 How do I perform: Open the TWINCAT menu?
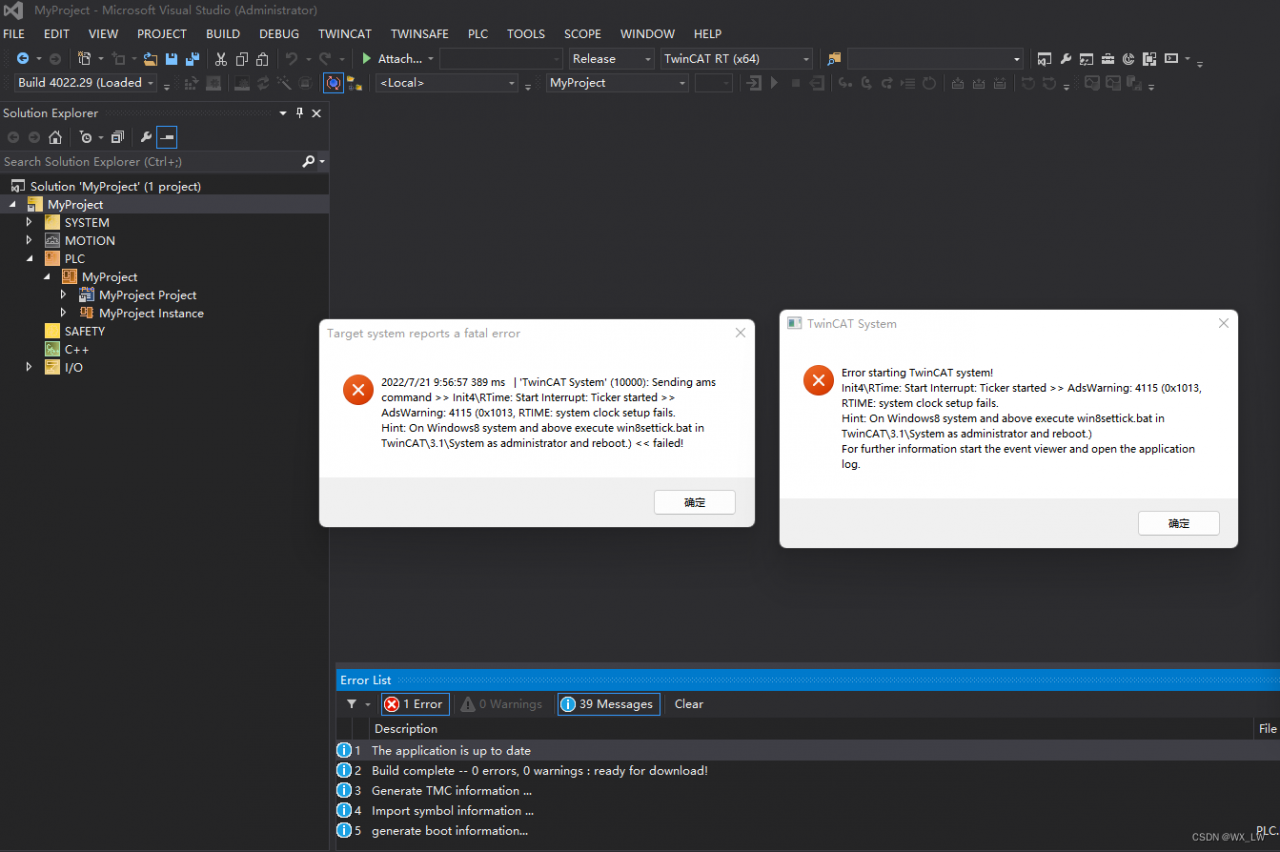tap(345, 34)
